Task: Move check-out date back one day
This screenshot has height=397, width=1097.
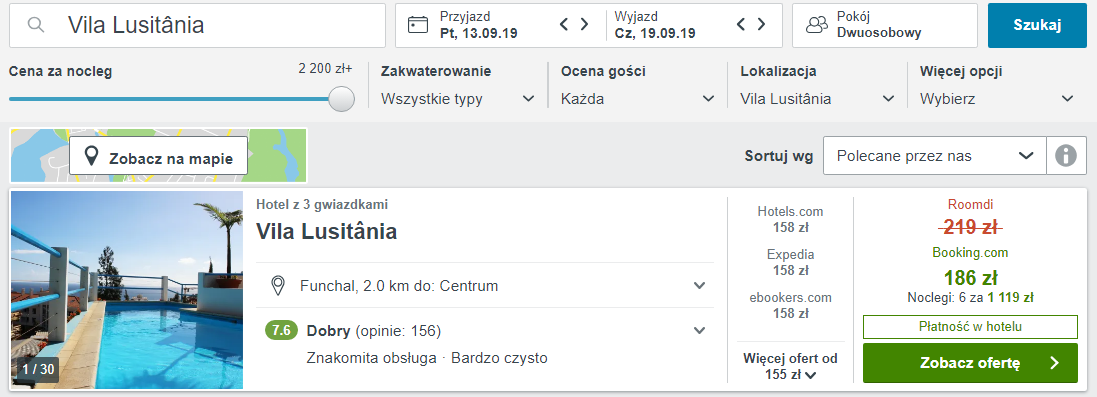Action: [742, 25]
